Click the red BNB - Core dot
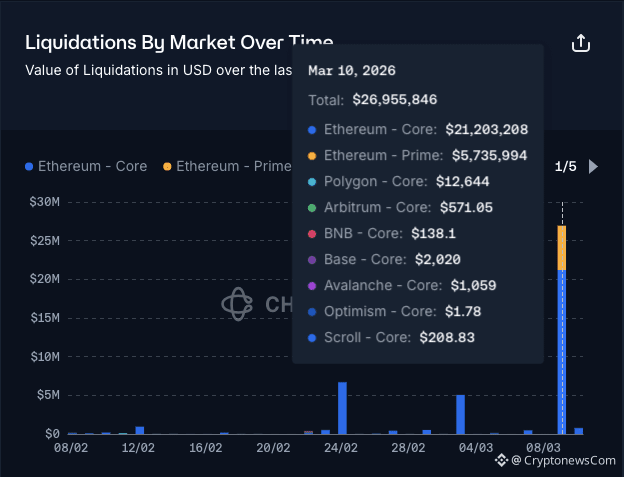The width and height of the screenshot is (624, 477). tap(313, 234)
